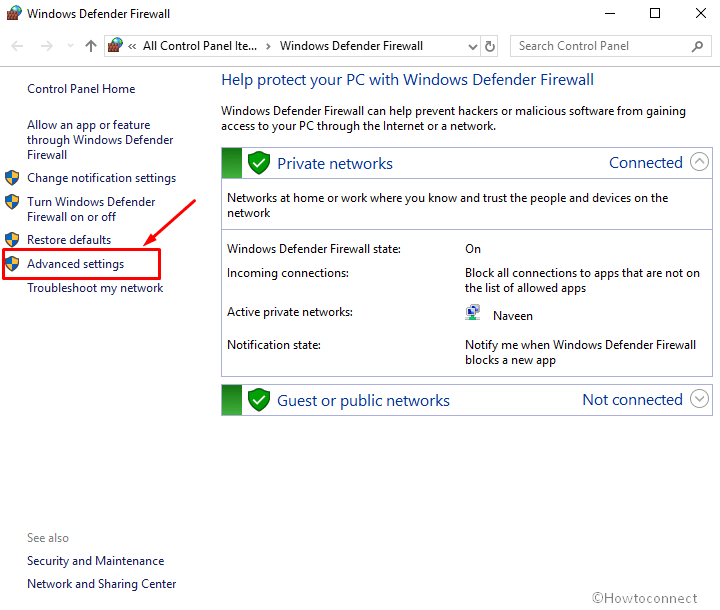Expand the address bar history dropdown
Screen dimensions: 720x610
[472, 46]
